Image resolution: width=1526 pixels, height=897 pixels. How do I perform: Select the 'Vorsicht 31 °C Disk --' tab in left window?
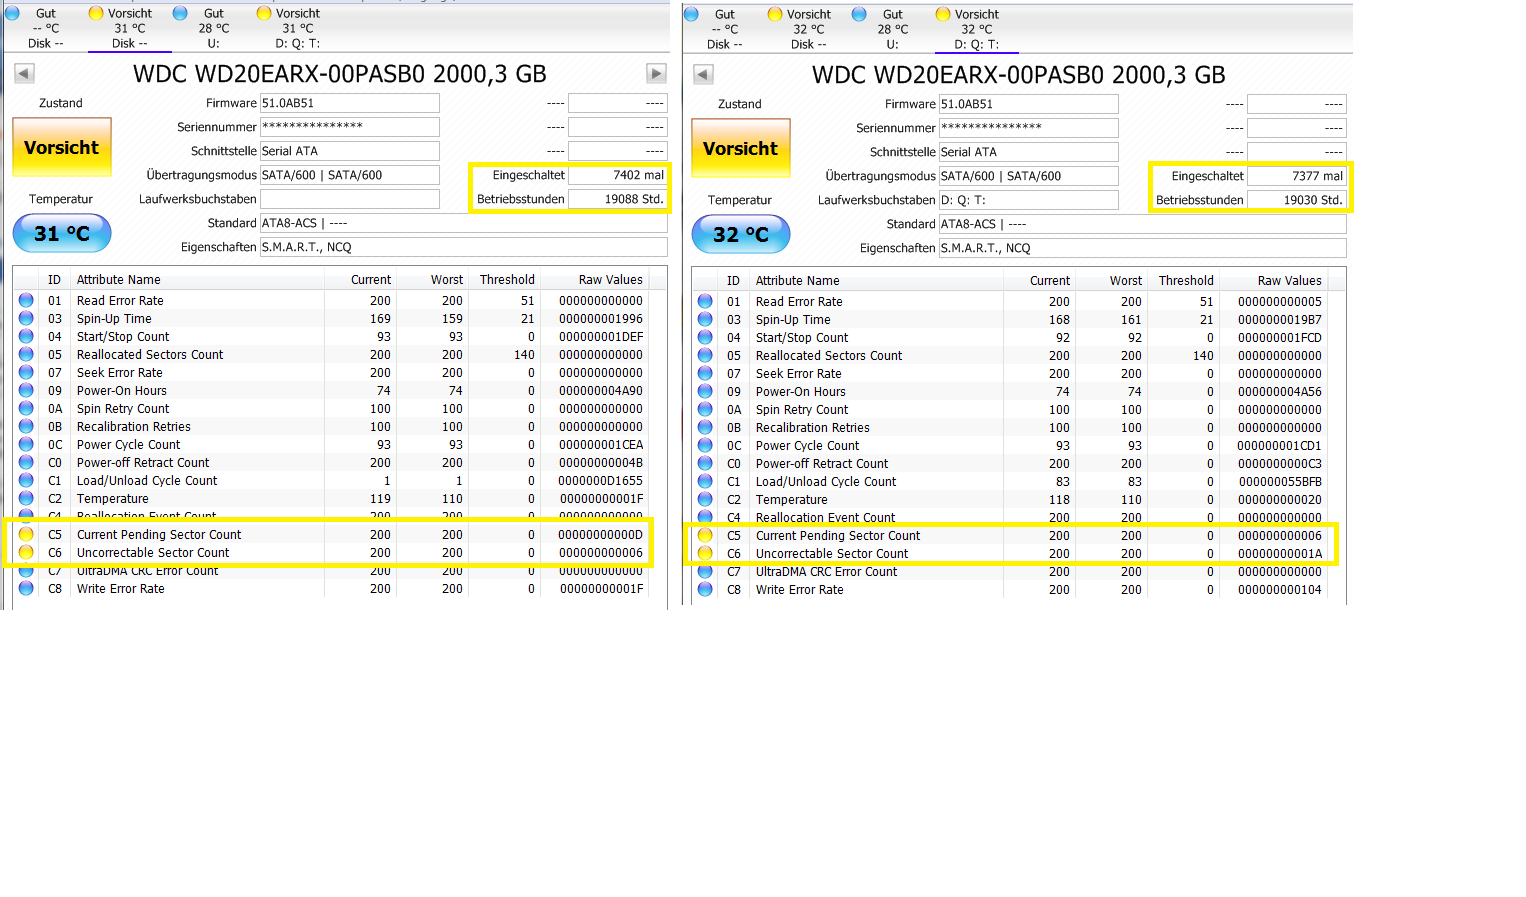128,28
